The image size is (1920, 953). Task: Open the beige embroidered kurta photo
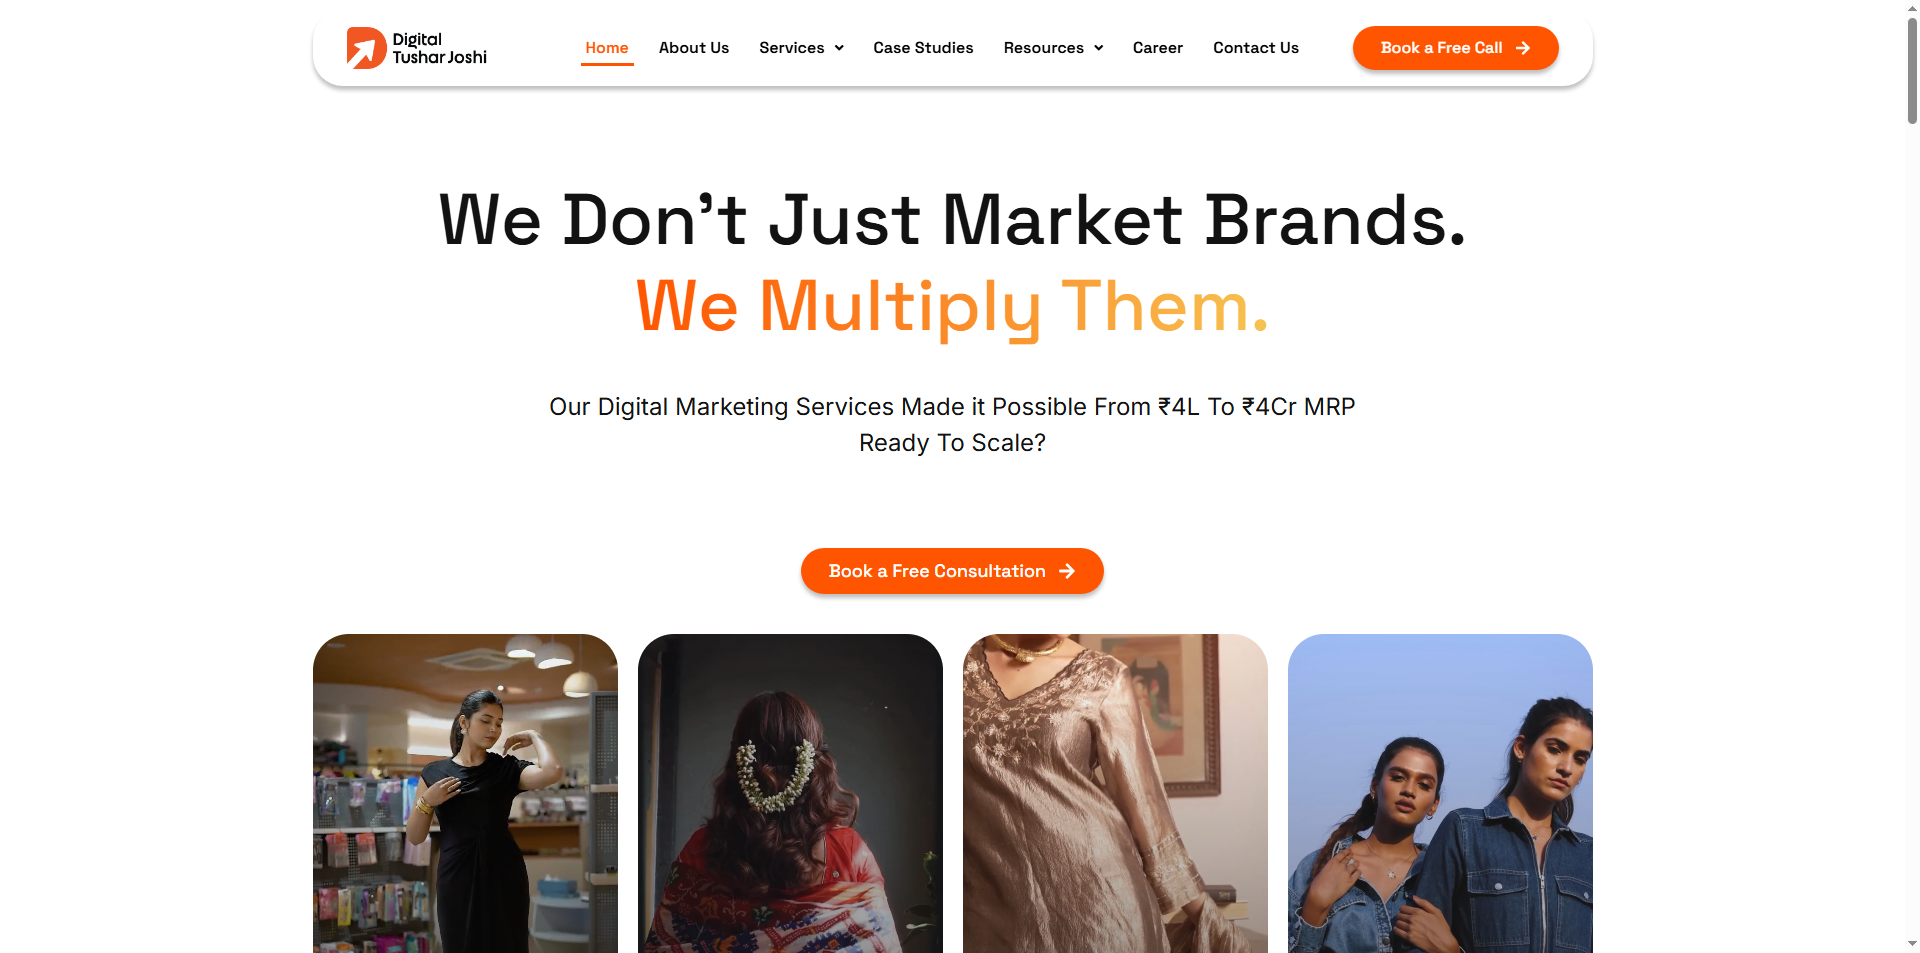pyautogui.click(x=1115, y=793)
